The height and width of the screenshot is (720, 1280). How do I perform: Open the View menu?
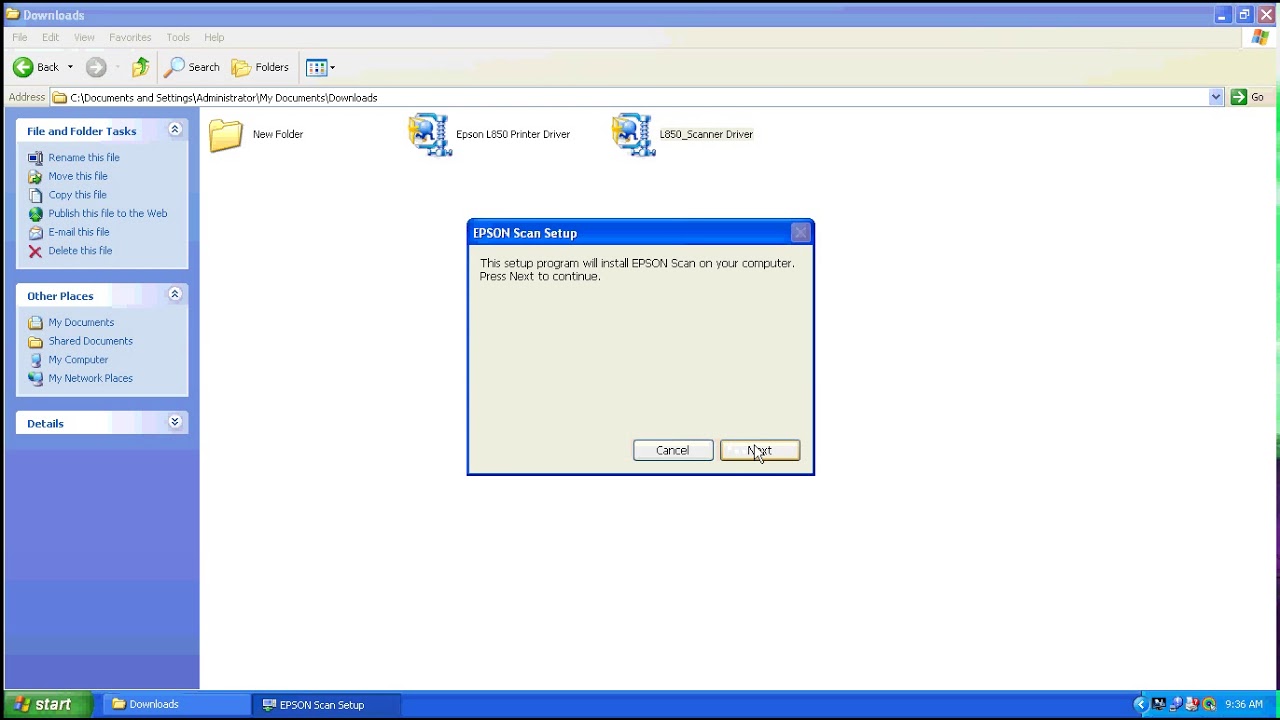click(84, 37)
